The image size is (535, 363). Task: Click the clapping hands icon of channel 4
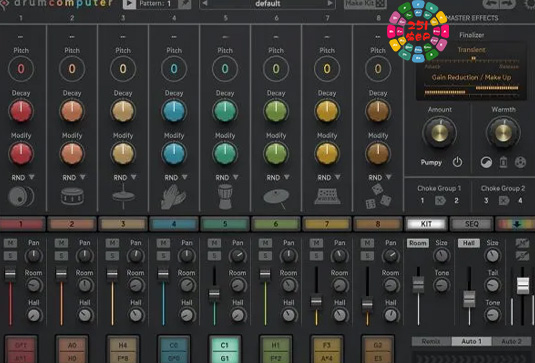(174, 197)
